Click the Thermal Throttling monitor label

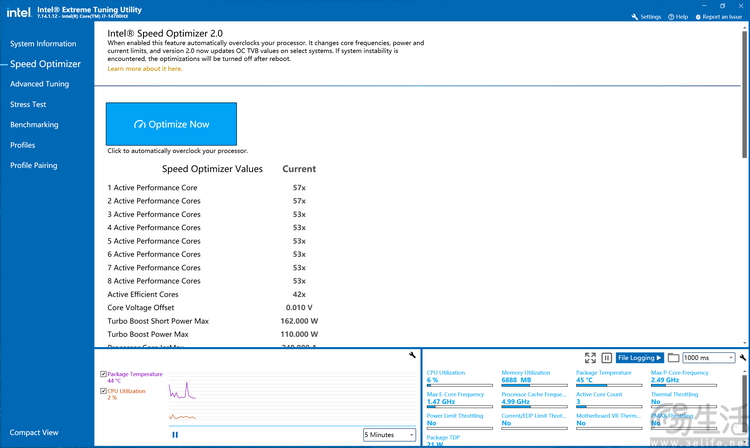[674, 394]
